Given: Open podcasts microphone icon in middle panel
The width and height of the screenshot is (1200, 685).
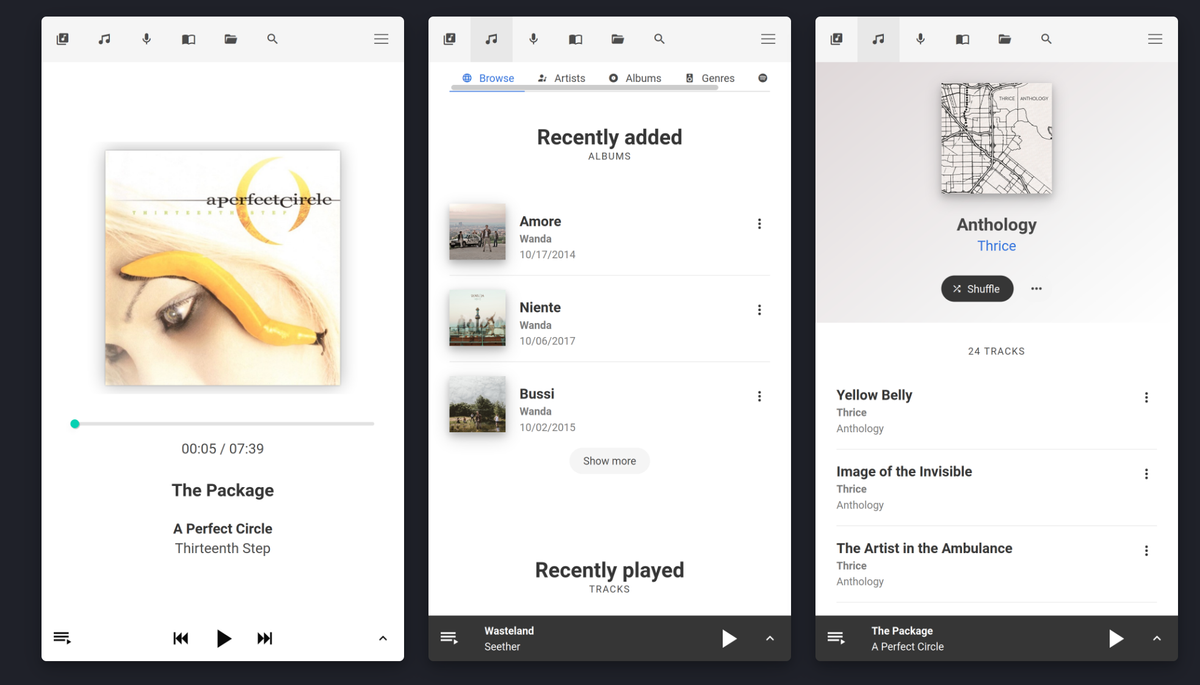Looking at the screenshot, I should click(533, 39).
